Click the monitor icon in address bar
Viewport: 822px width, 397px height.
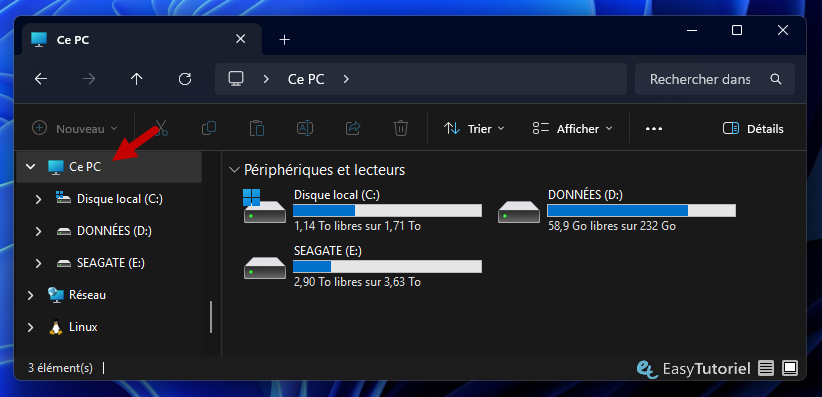236,79
